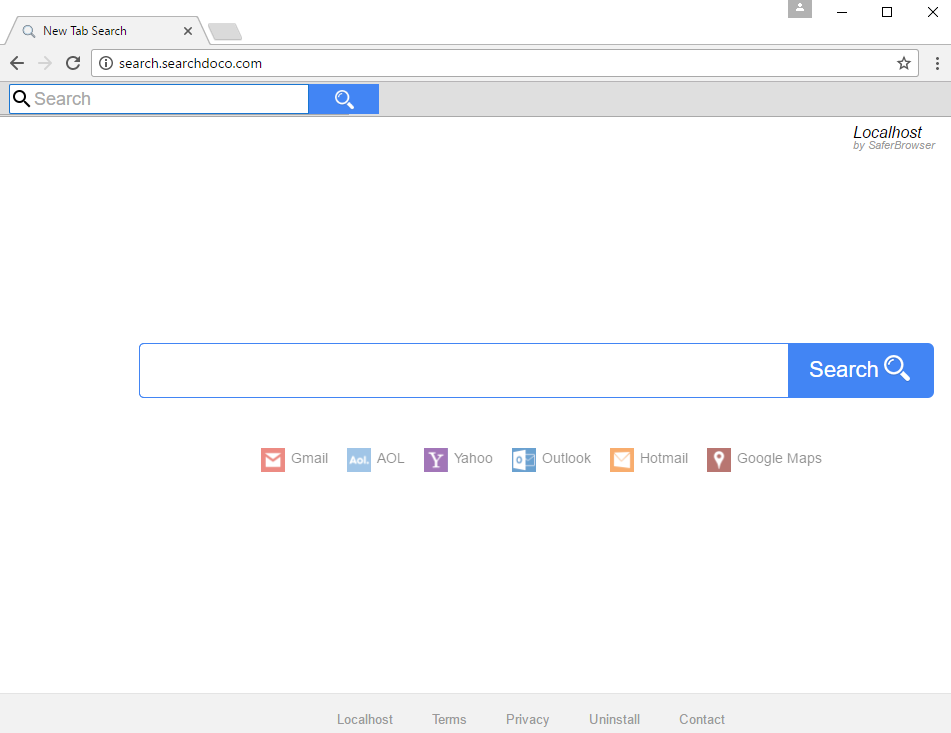Screen dimensions: 951x733
Task: Open the browser profile avatar
Action: click(799, 10)
